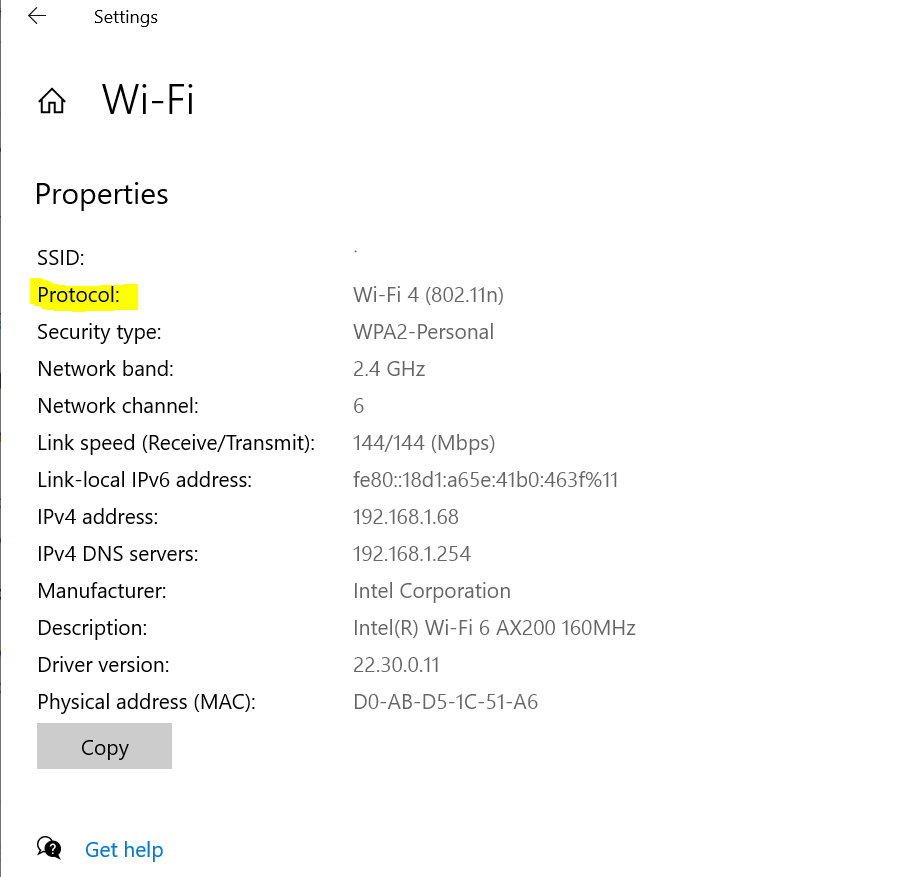Click the Intel(R) Wi-Fi 6 AX200 description
Viewport: 901px width, 877px height.
point(494,628)
